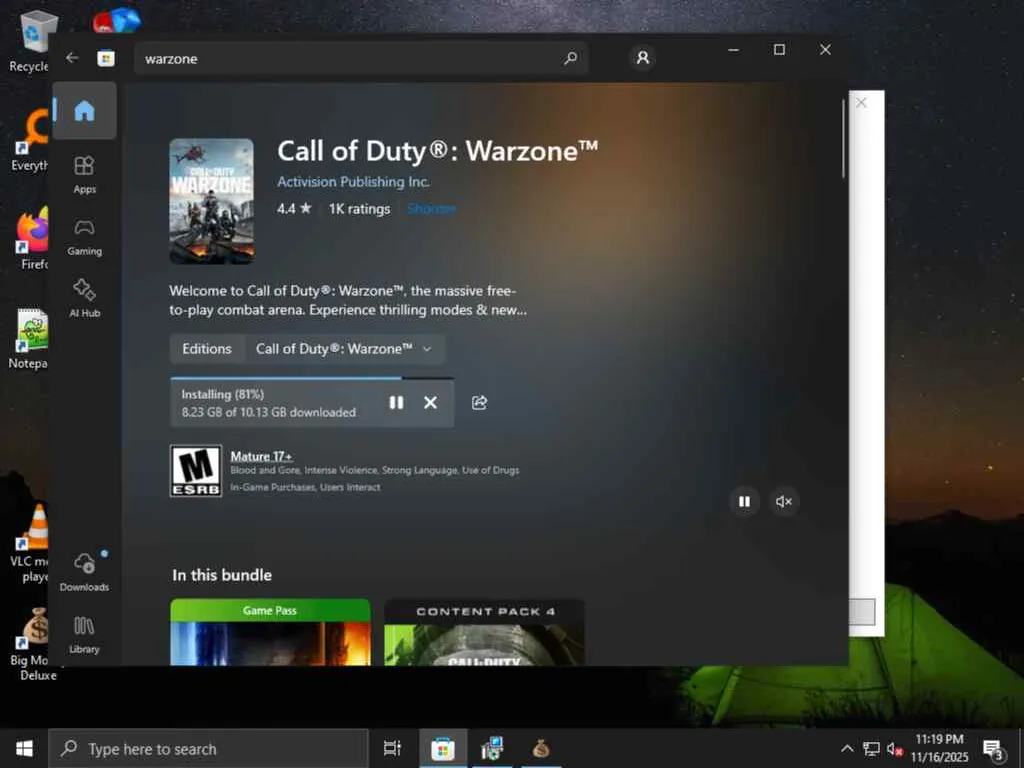This screenshot has width=1024, height=768.
Task: Open the Warzone game cover thumbnail
Action: click(x=212, y=201)
